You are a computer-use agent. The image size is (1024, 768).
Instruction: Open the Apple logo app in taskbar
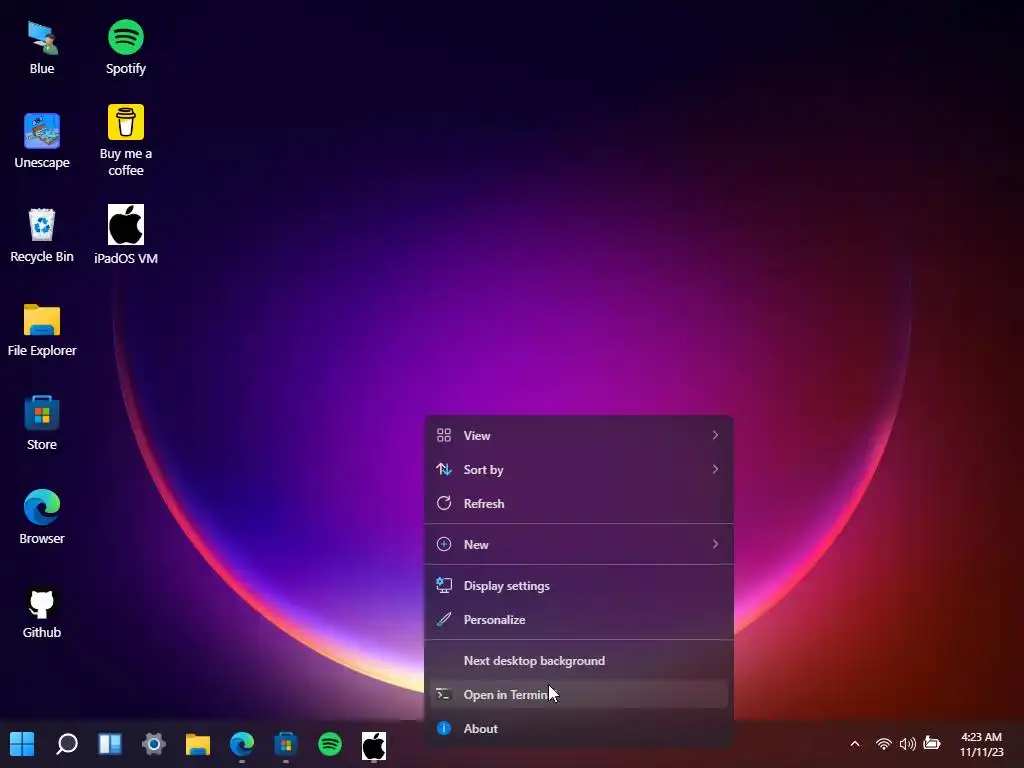pos(374,745)
